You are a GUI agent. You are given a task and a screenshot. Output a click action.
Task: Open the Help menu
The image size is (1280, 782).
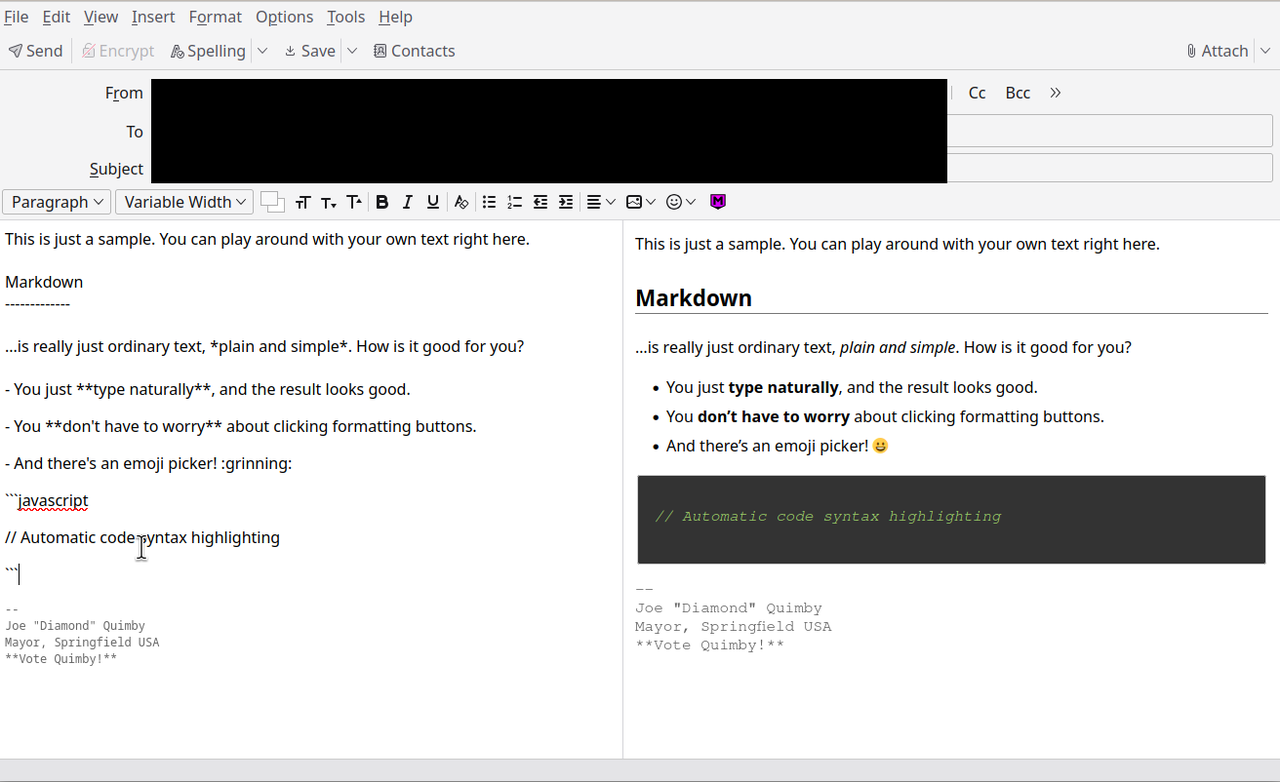395,17
